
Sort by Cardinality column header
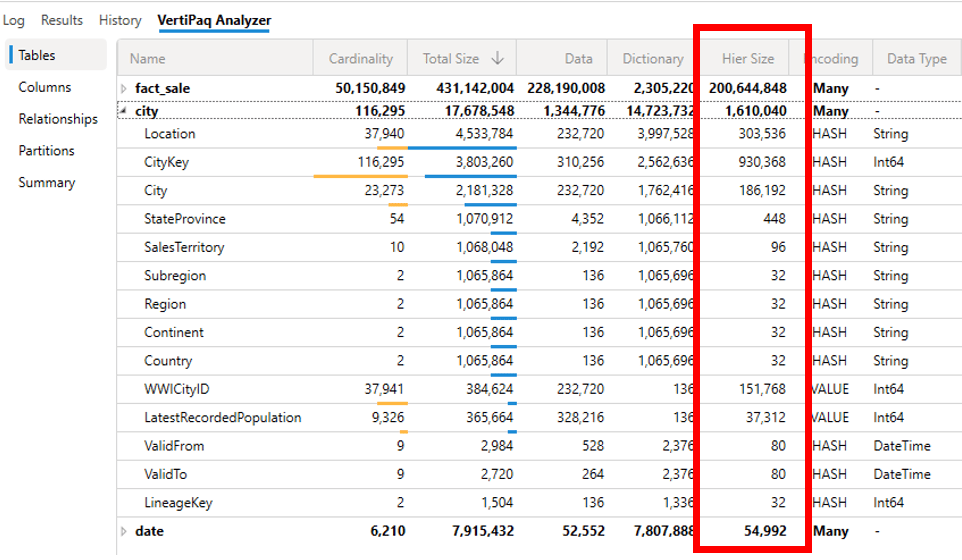pyautogui.click(x=361, y=58)
